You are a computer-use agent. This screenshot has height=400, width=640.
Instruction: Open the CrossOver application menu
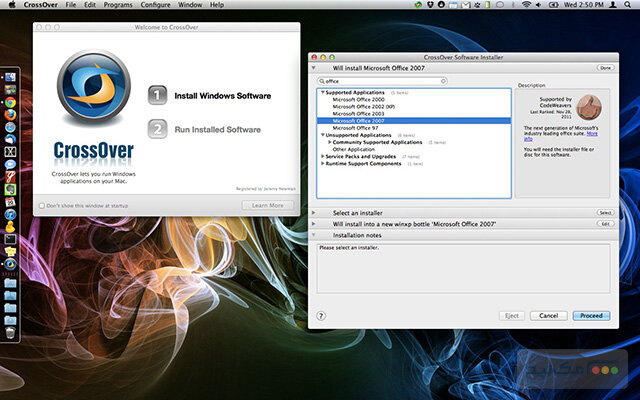click(x=40, y=5)
